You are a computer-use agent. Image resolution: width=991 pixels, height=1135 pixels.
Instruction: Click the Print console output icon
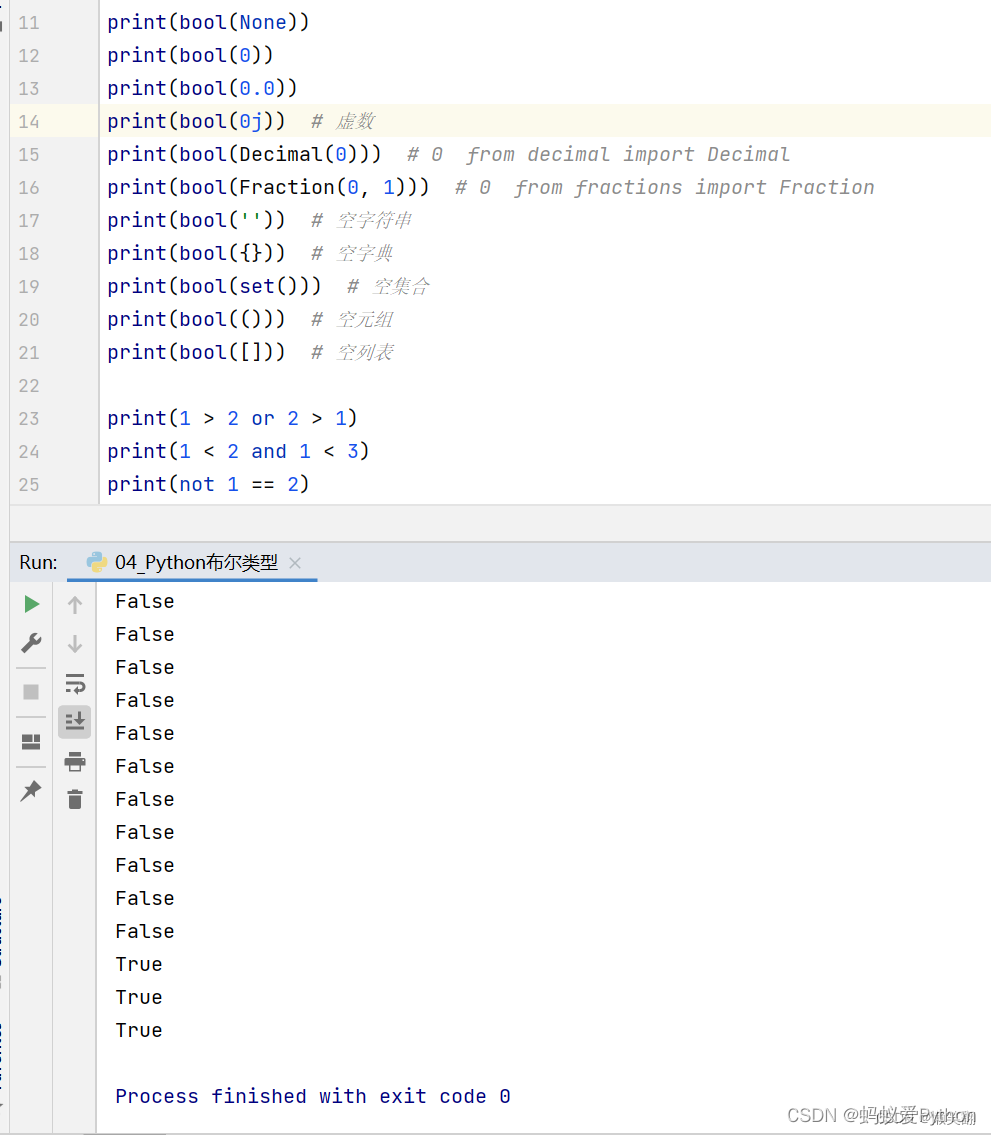click(75, 761)
